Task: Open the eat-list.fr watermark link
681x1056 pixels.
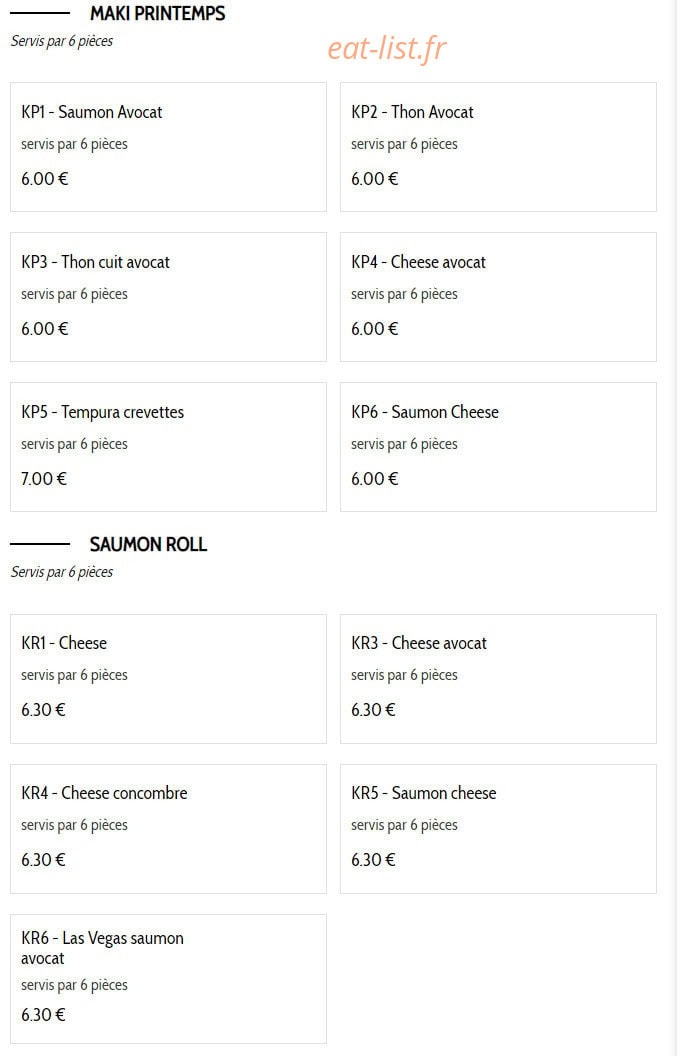Action: coord(387,48)
